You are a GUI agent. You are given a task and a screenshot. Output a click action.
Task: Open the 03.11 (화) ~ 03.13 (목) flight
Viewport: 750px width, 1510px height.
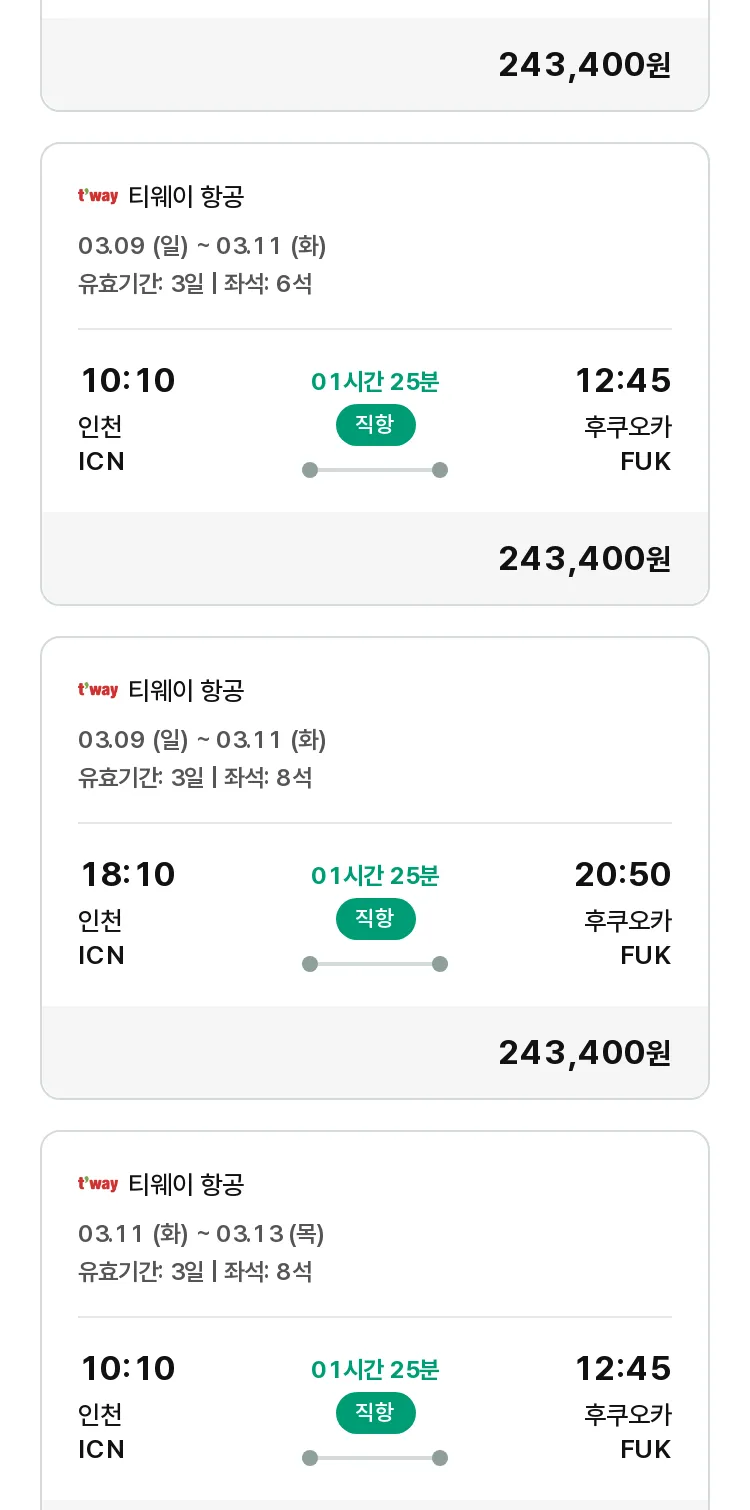click(x=375, y=1320)
